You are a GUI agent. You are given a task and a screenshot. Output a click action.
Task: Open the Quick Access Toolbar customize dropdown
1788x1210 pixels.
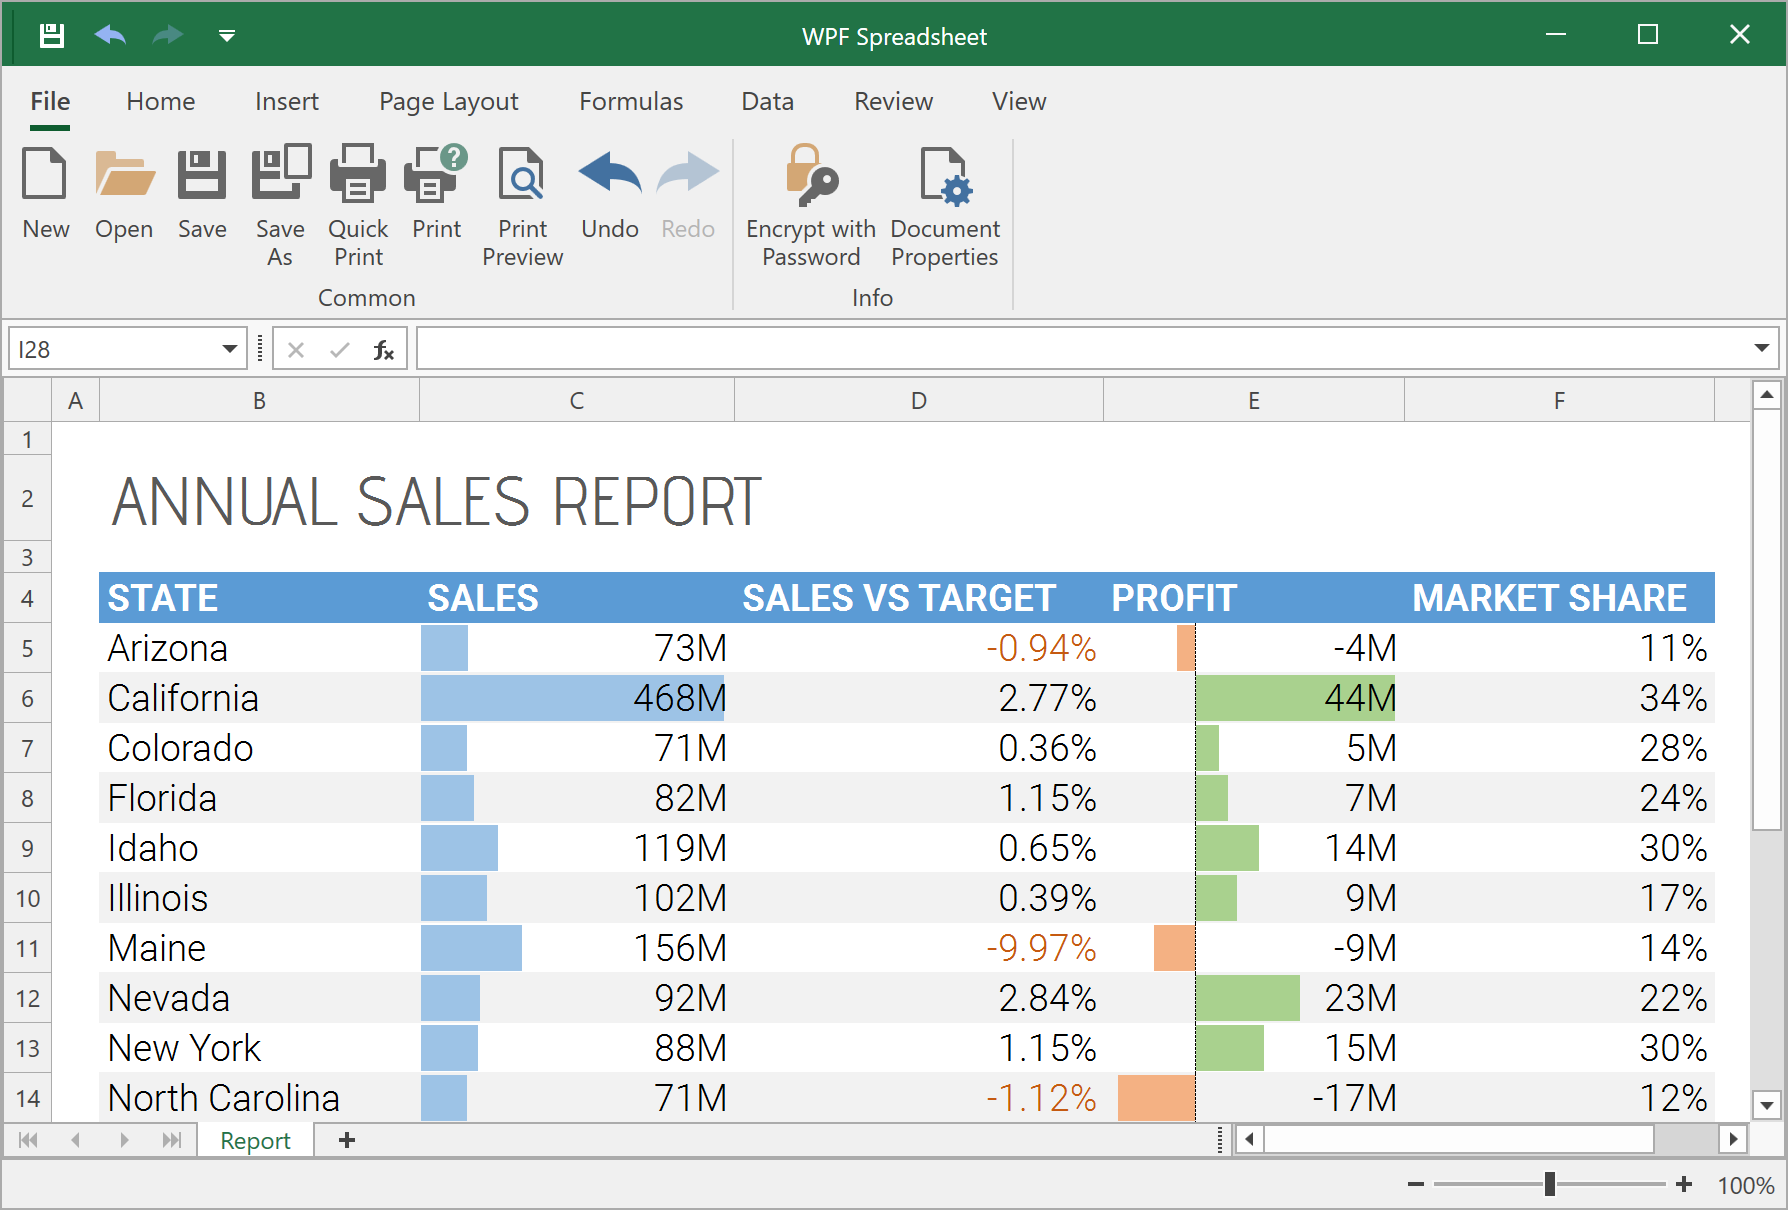(x=227, y=36)
